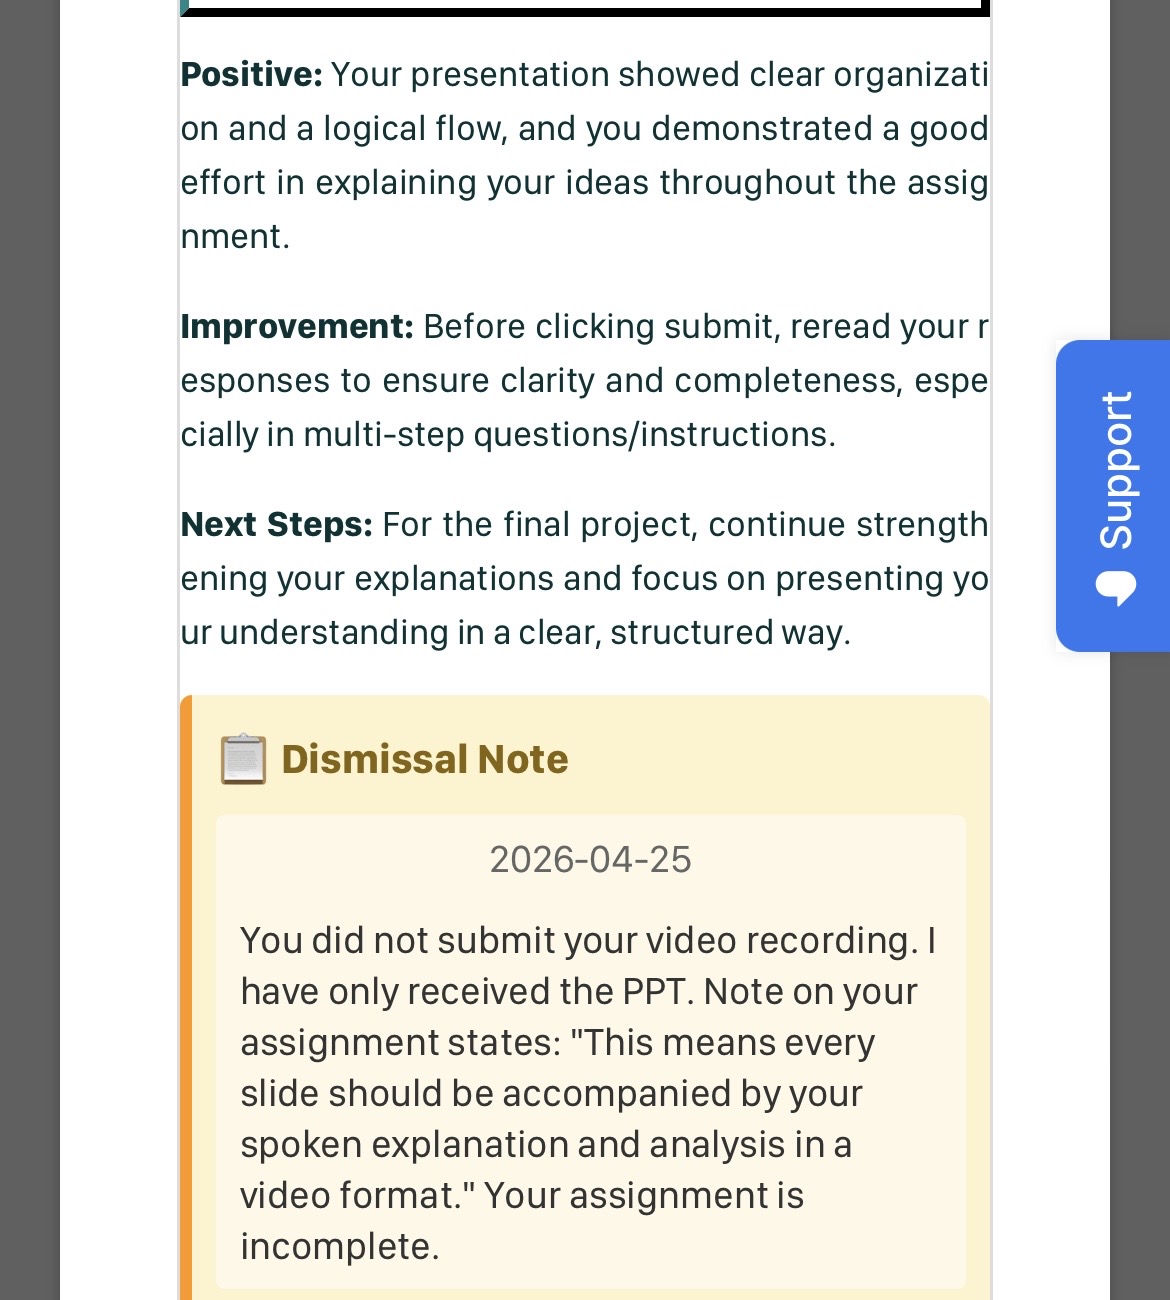Click the bold Improvement label
Viewport: 1170px width, 1300px height.
[297, 327]
